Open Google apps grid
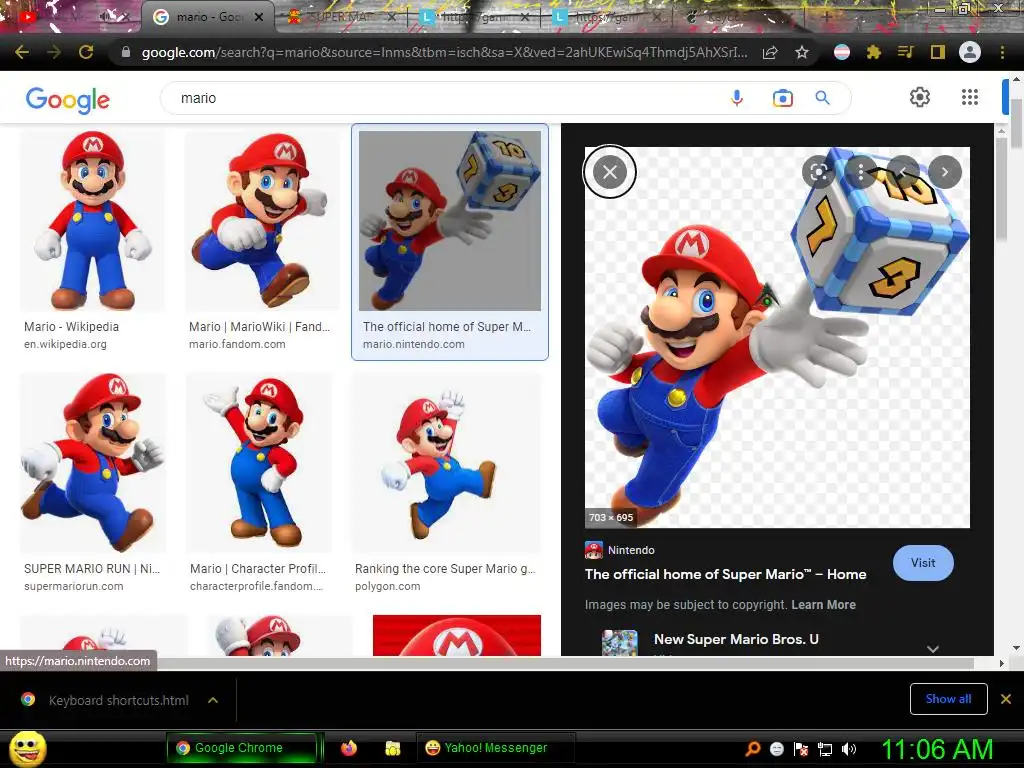 pyautogui.click(x=970, y=97)
